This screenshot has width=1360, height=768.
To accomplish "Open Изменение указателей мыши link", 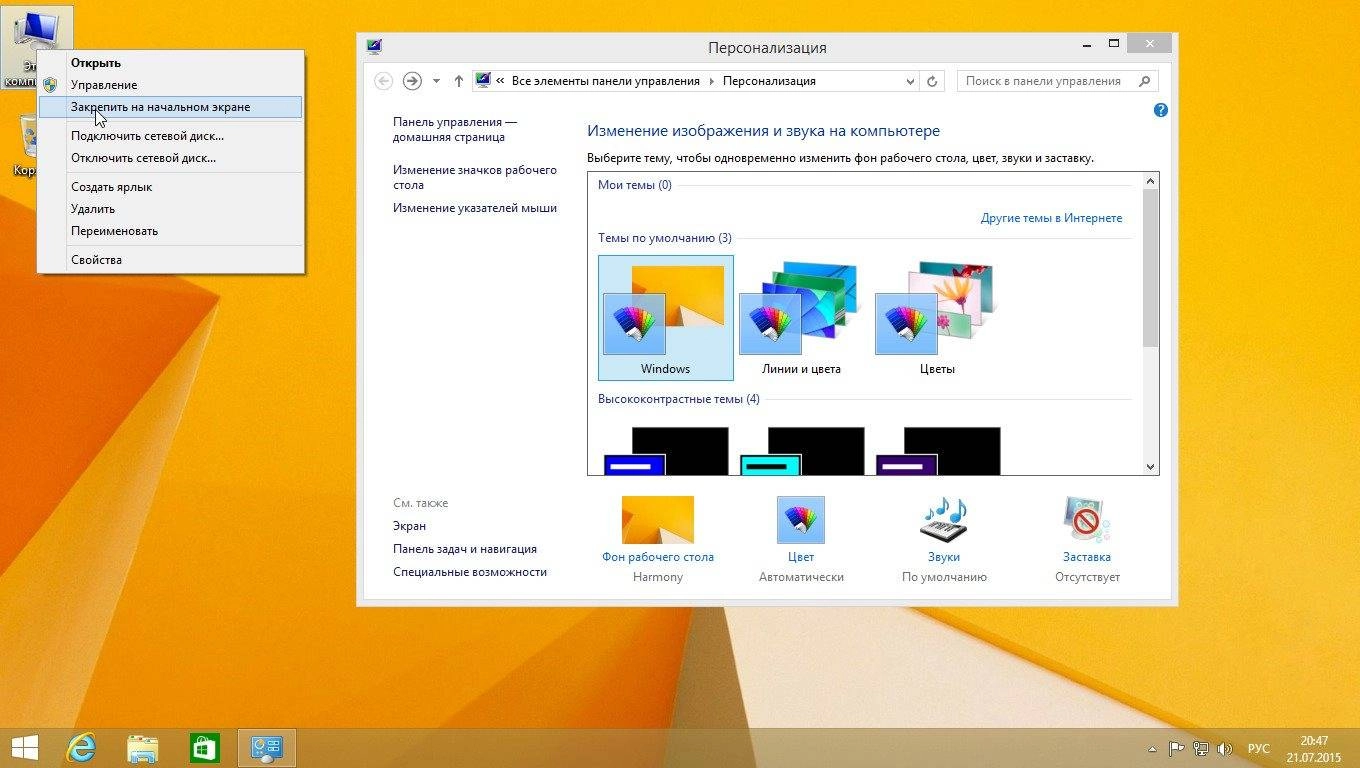I will coord(475,208).
